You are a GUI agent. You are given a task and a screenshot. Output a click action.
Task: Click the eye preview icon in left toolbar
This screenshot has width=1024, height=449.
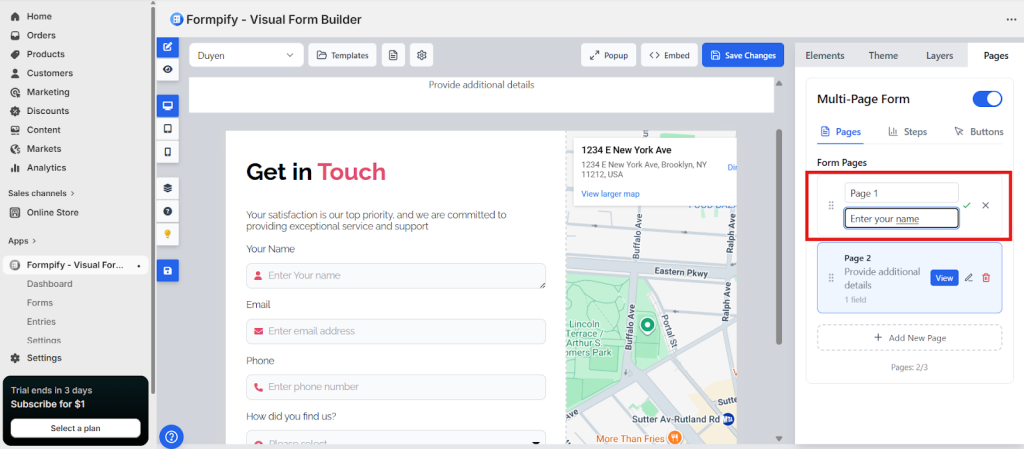coord(168,69)
